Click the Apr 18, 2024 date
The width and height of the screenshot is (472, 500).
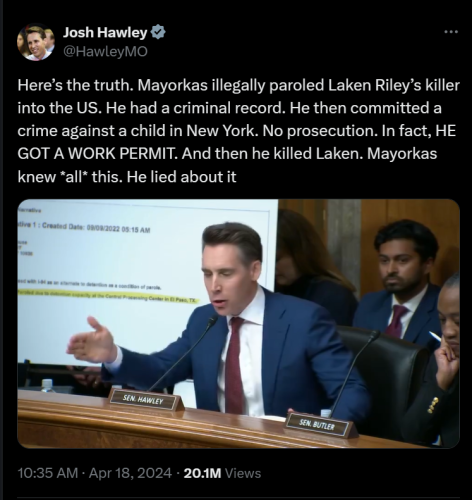[130, 473]
